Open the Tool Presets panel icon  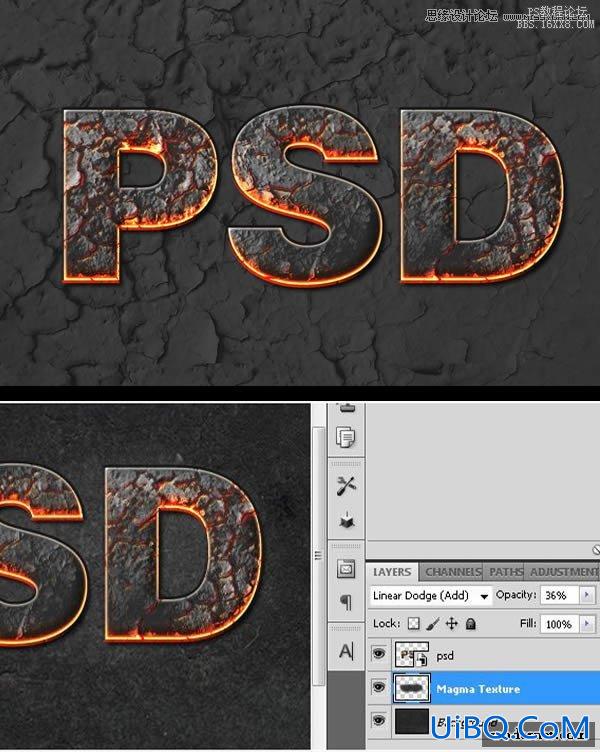point(346,486)
